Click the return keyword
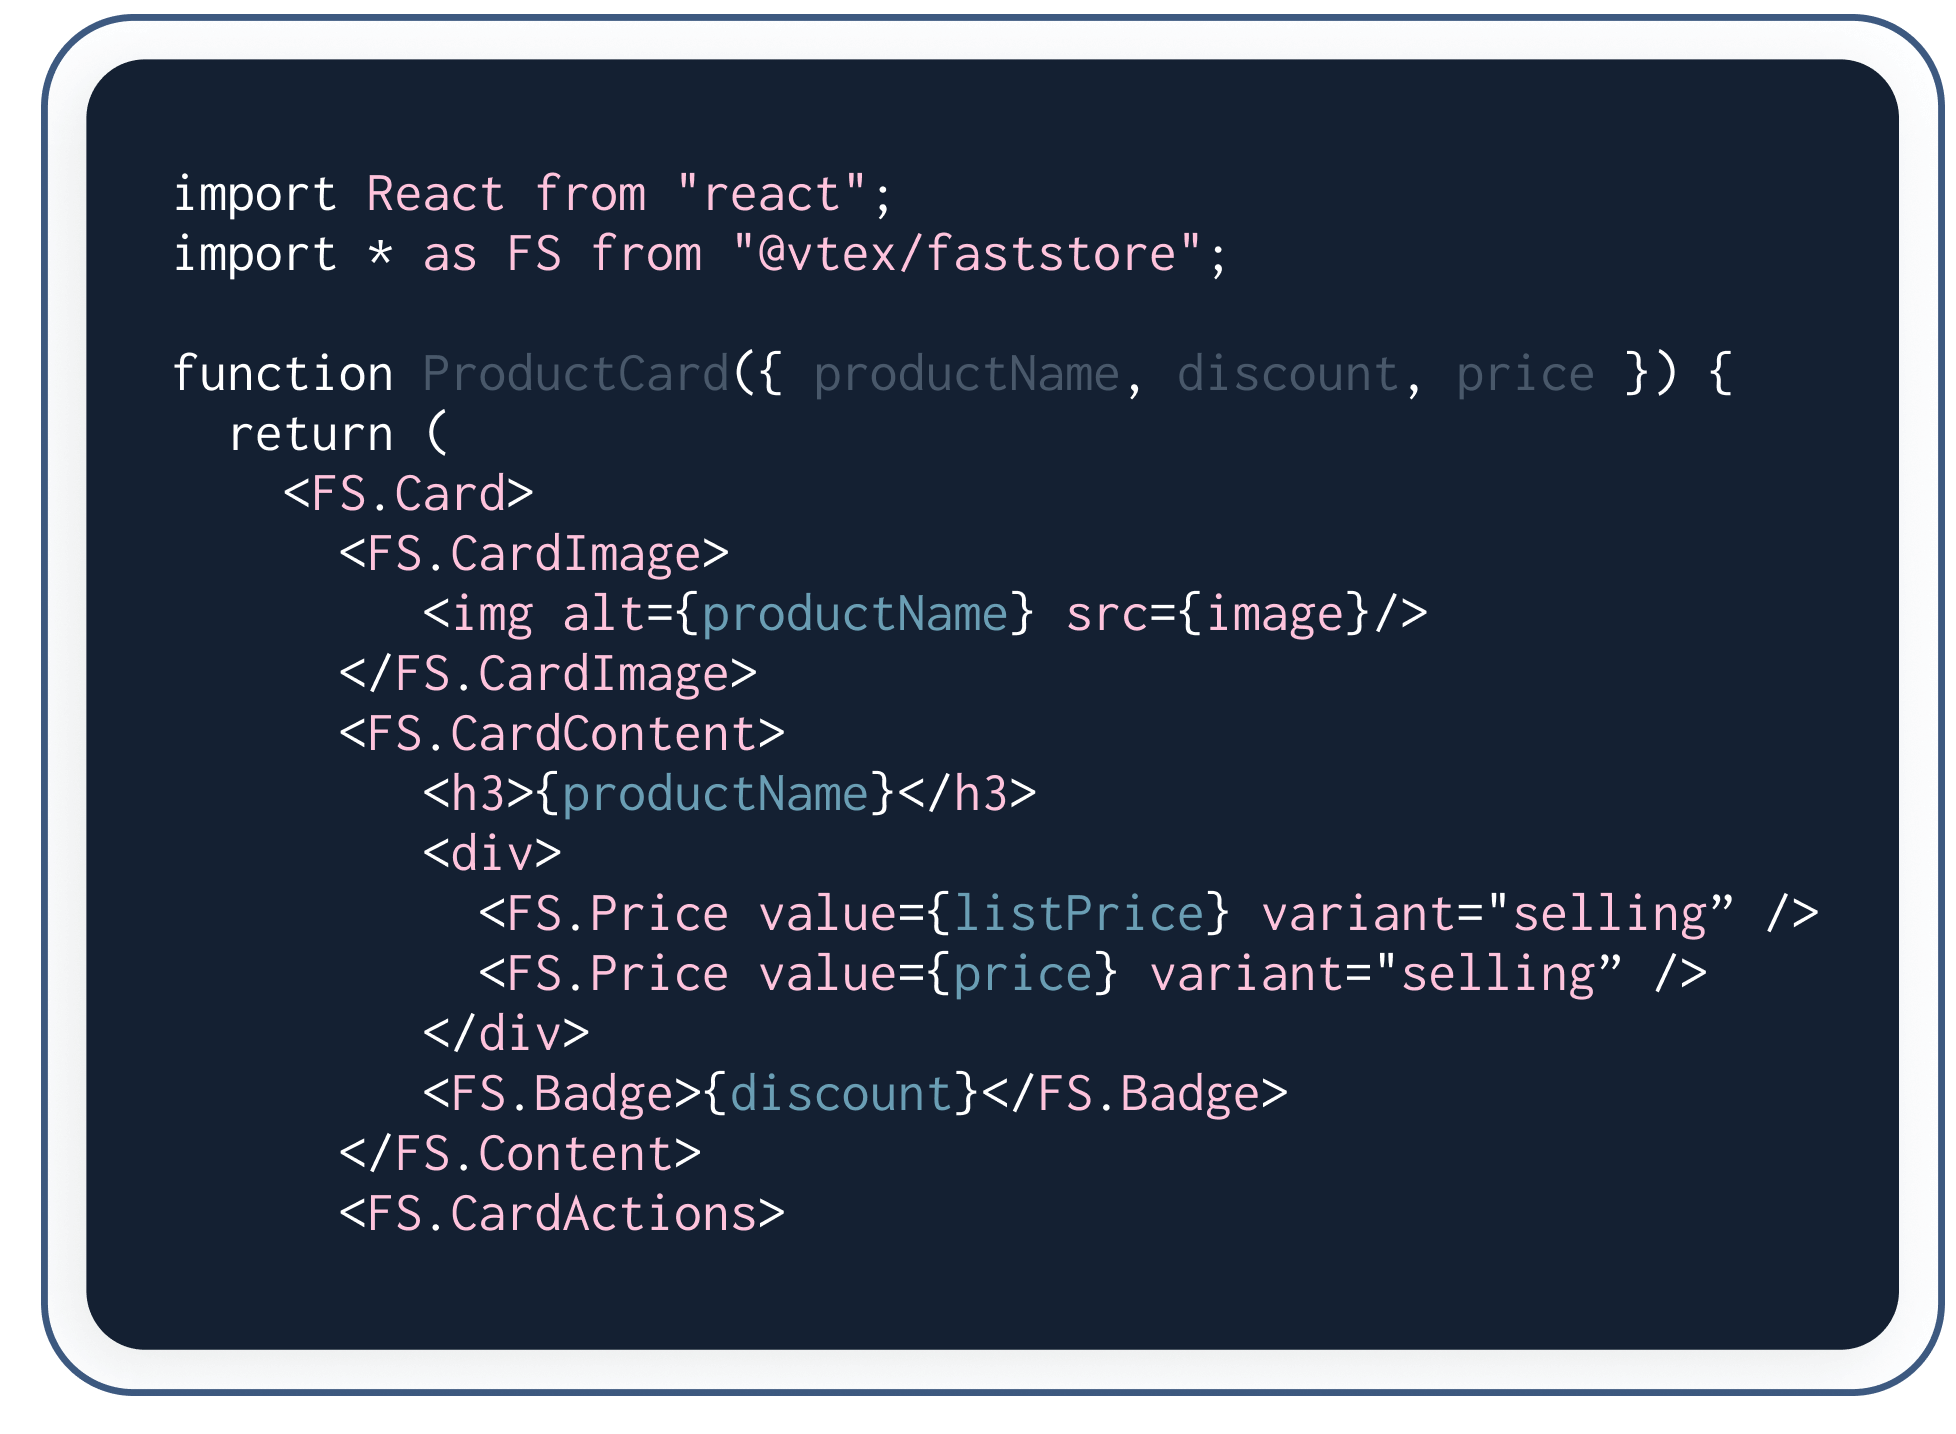1956x1434 pixels. click(311, 434)
